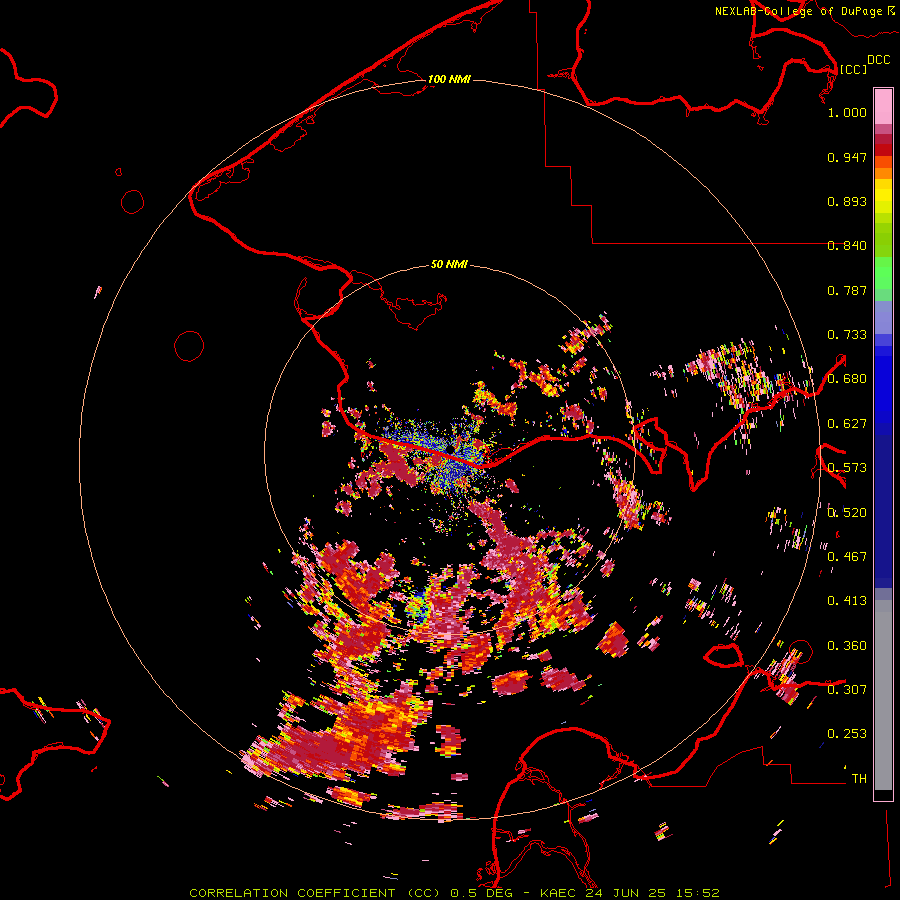Click the [CC] units label
Screen dimensions: 900x900
853,69
